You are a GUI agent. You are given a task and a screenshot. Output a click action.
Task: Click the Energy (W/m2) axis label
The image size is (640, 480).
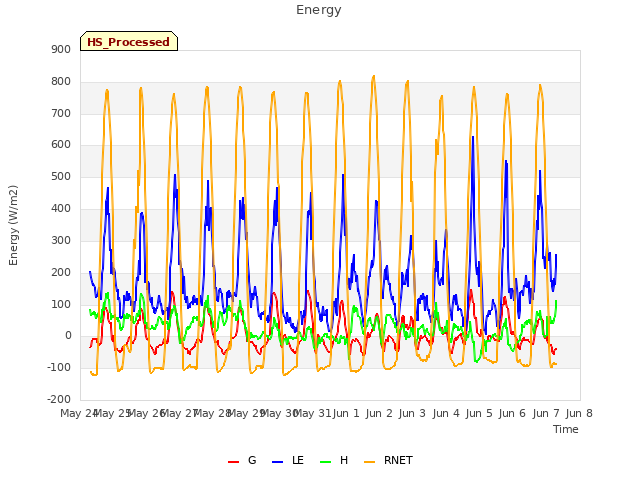pyautogui.click(x=13, y=225)
